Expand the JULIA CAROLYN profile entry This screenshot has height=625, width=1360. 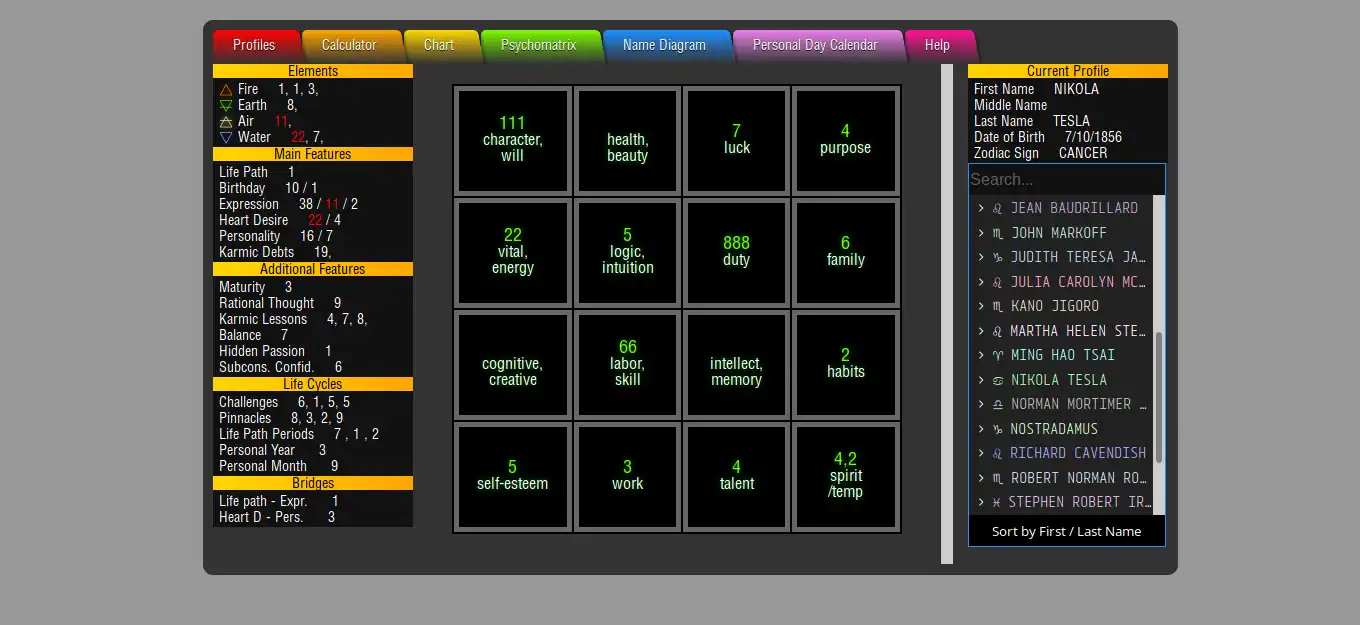pos(981,282)
